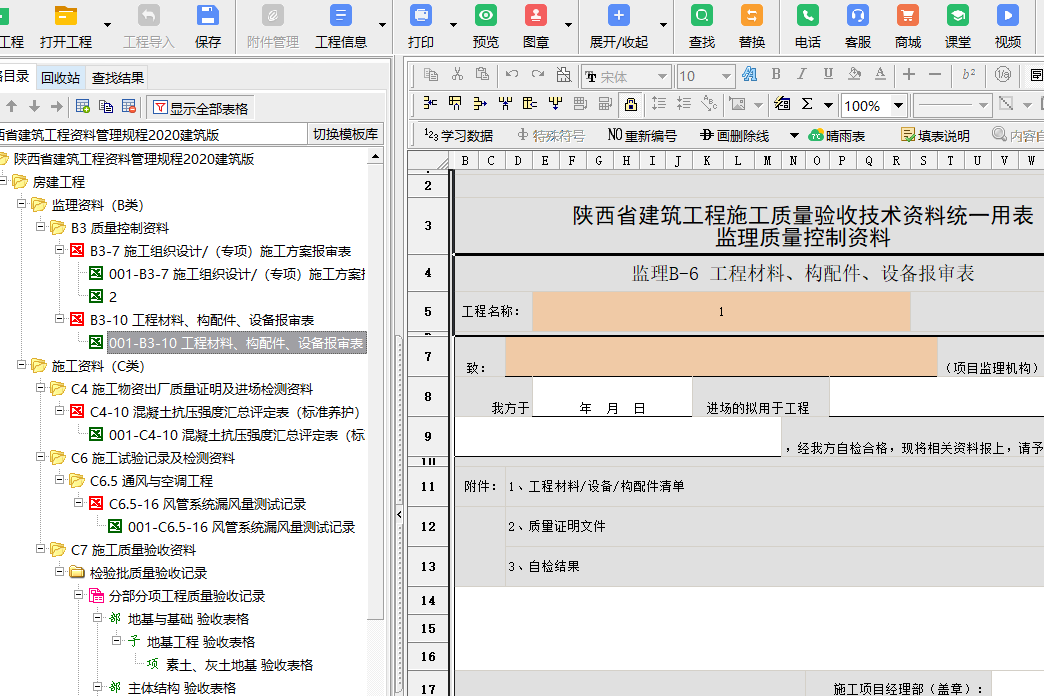Viewport: 1044px width, 696px height.
Task: Toggle the cell lock icon
Action: click(631, 104)
